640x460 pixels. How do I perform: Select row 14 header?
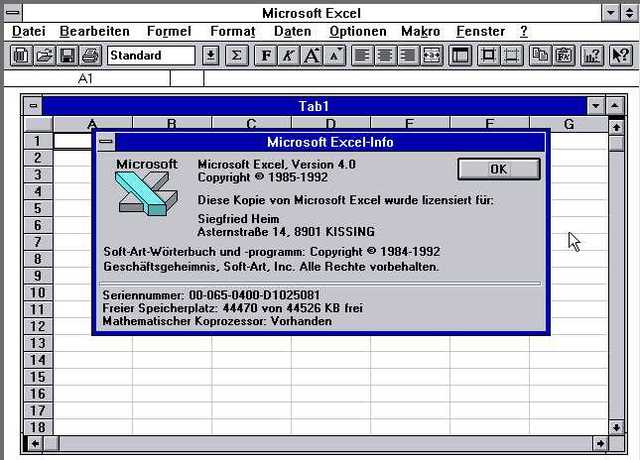pos(38,360)
